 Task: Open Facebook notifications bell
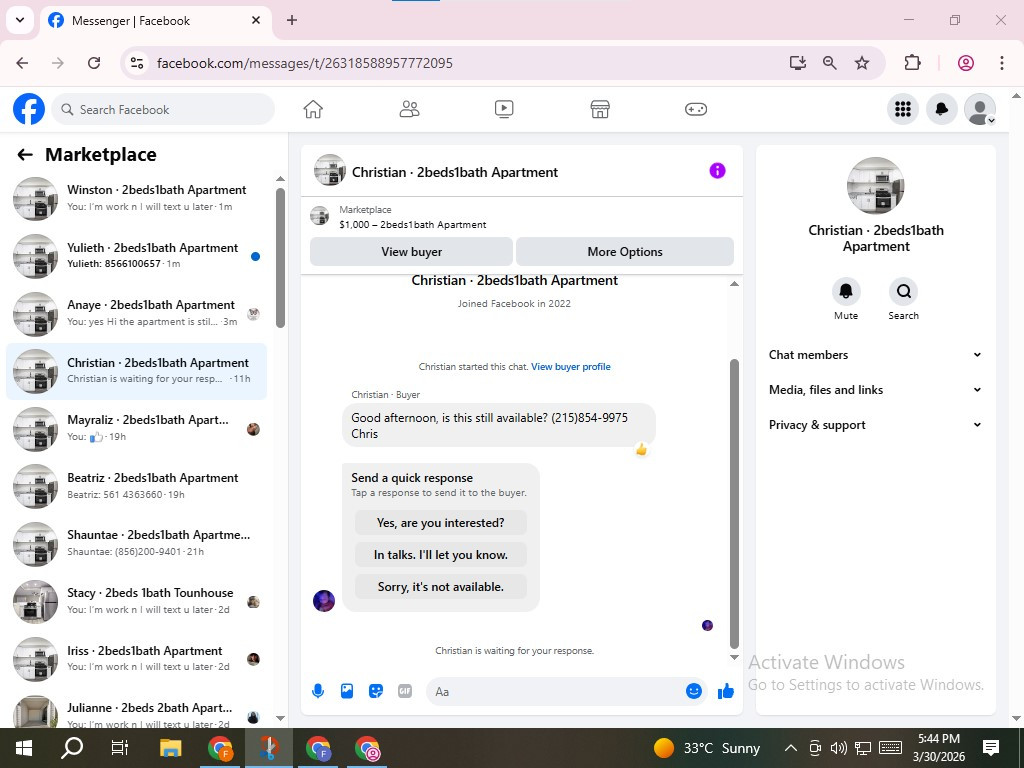pyautogui.click(x=942, y=109)
